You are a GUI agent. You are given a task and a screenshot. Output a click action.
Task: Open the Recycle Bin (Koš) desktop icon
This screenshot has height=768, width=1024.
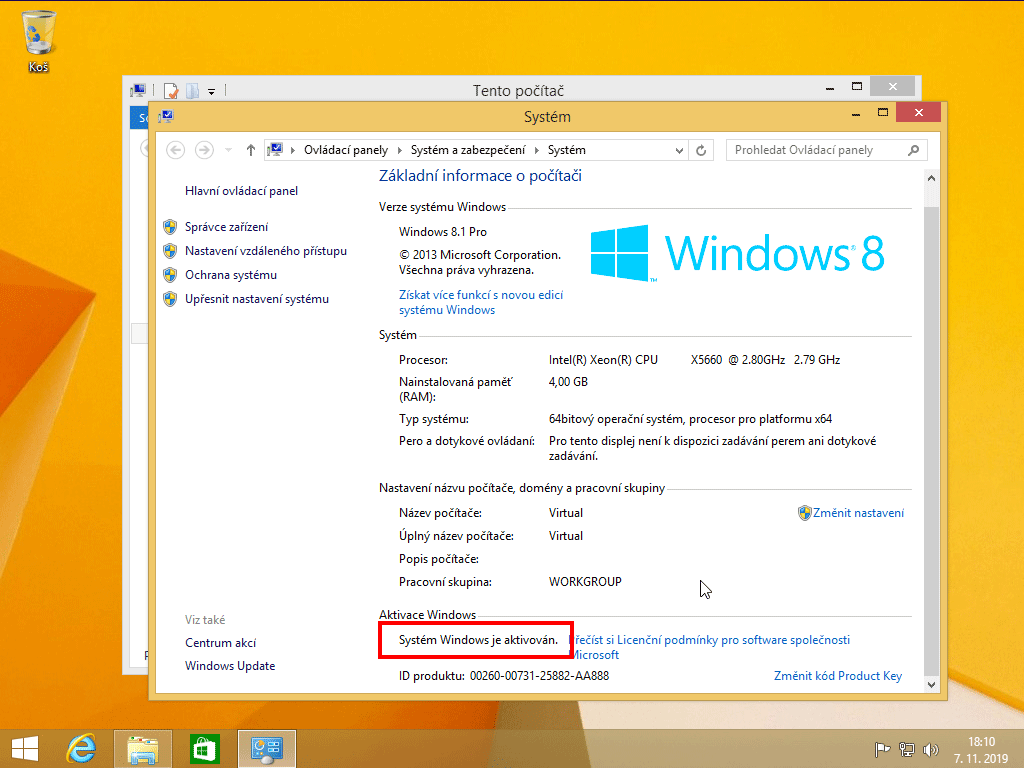click(39, 40)
